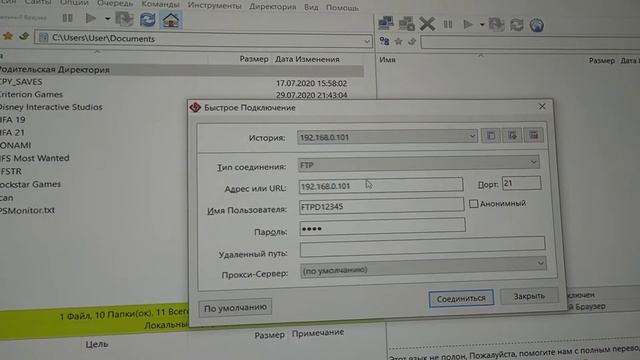The image size is (640, 360).
Task: Expand the История dropdown
Action: (472, 136)
